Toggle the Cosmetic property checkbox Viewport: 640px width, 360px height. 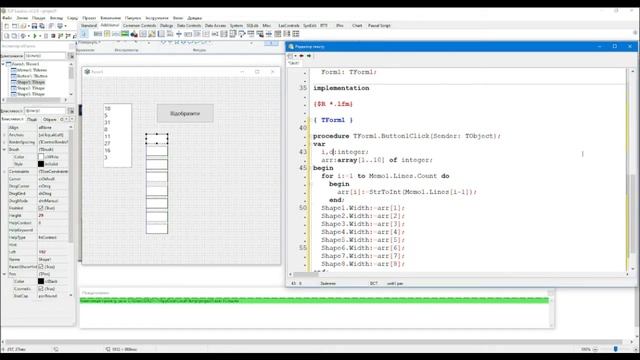point(41,289)
